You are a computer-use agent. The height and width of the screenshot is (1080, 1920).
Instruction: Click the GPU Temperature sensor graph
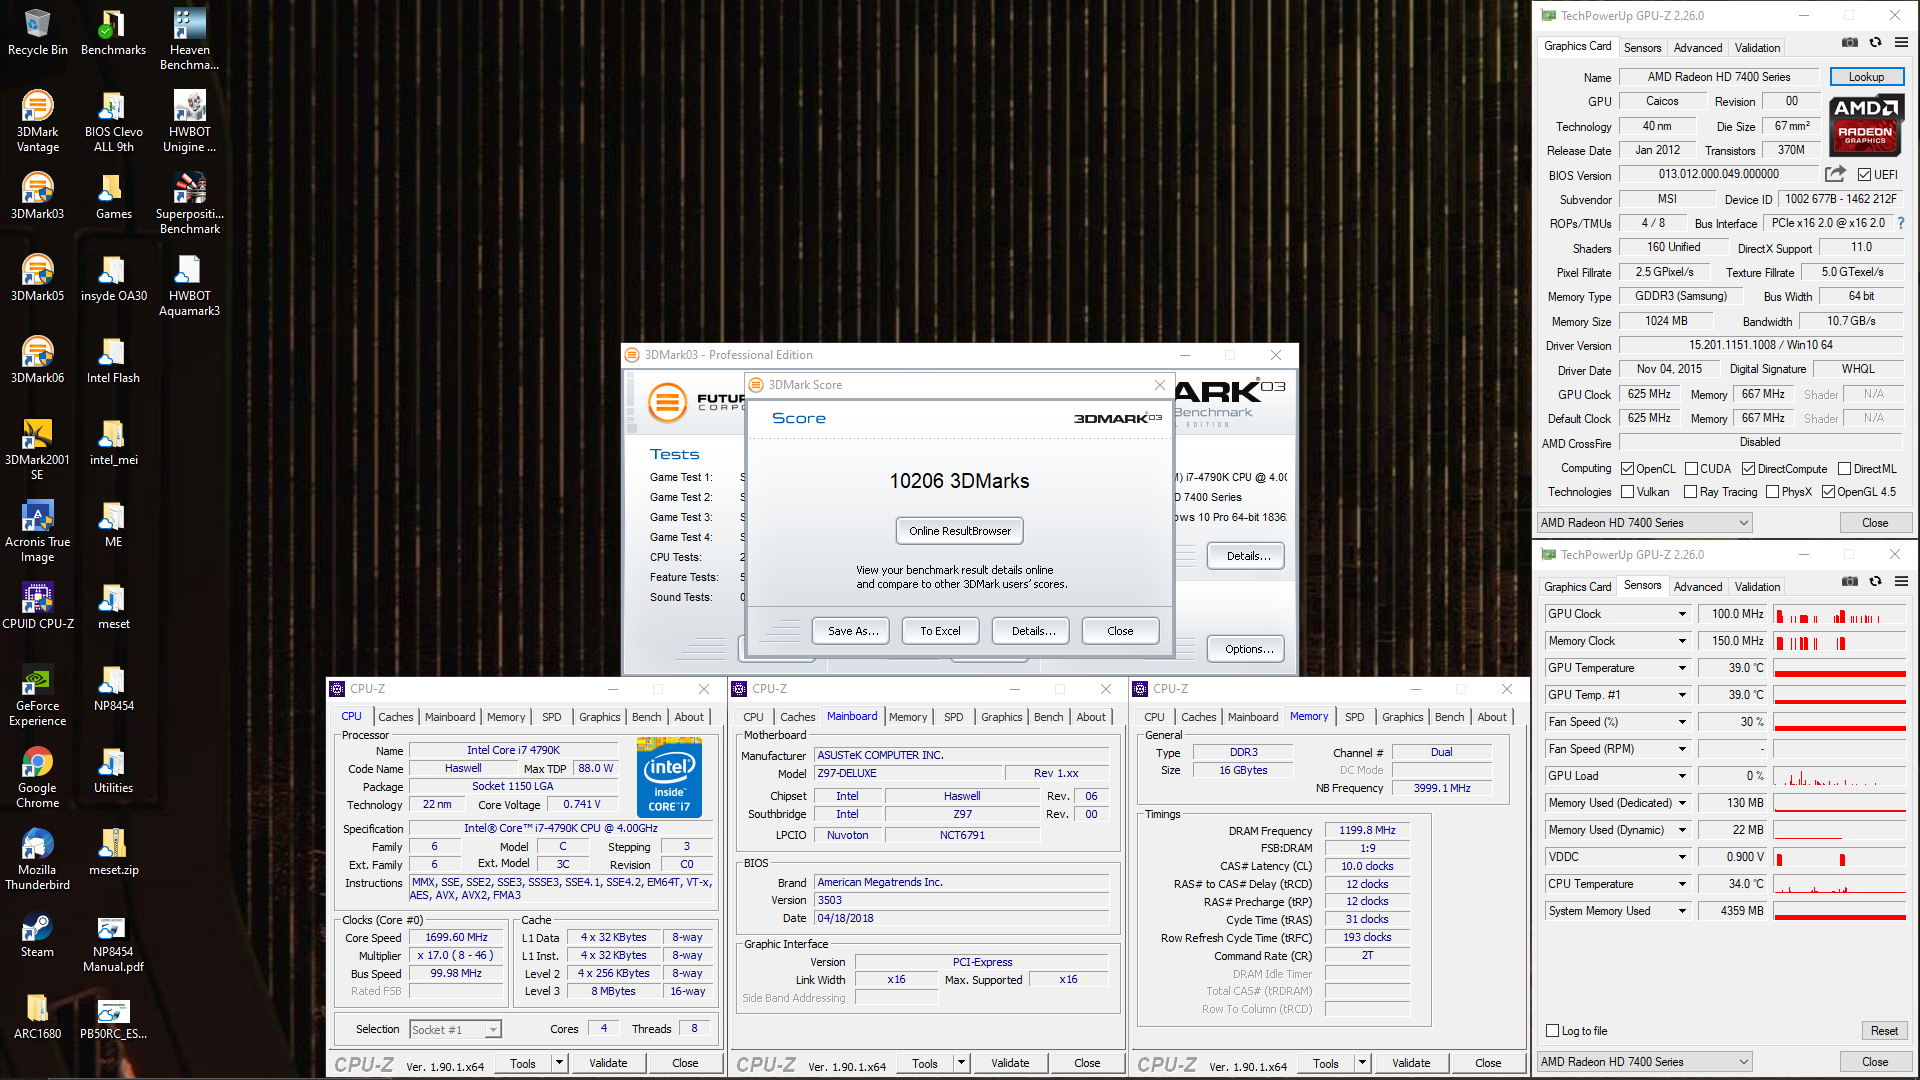(x=1840, y=668)
